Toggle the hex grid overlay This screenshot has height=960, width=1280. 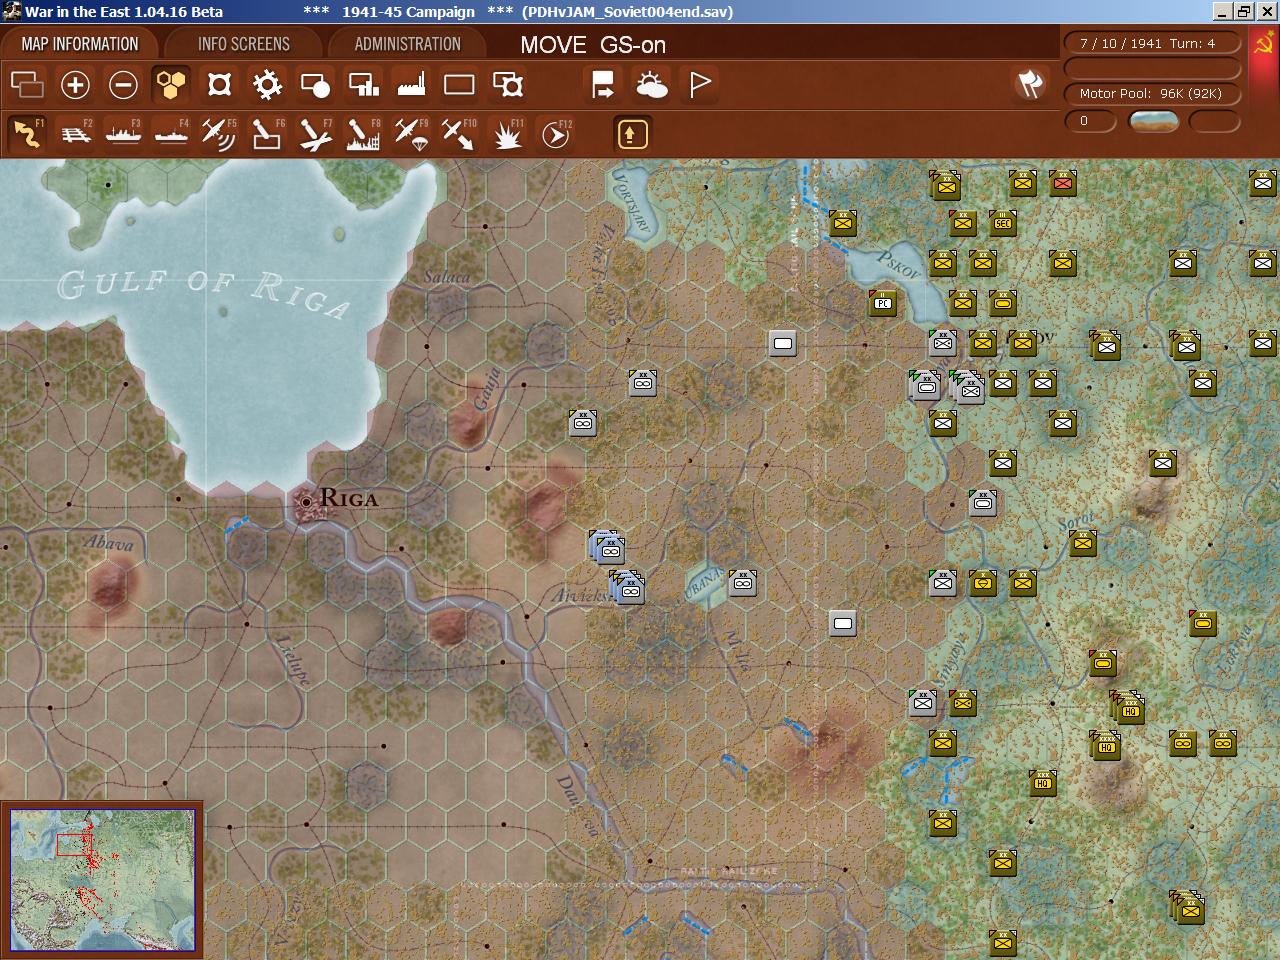[171, 85]
